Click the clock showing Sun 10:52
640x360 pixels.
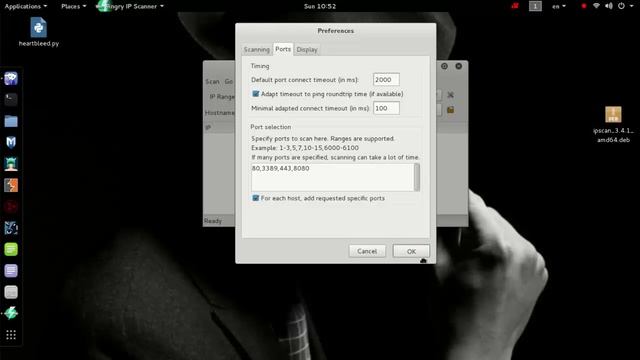pyautogui.click(x=320, y=6)
